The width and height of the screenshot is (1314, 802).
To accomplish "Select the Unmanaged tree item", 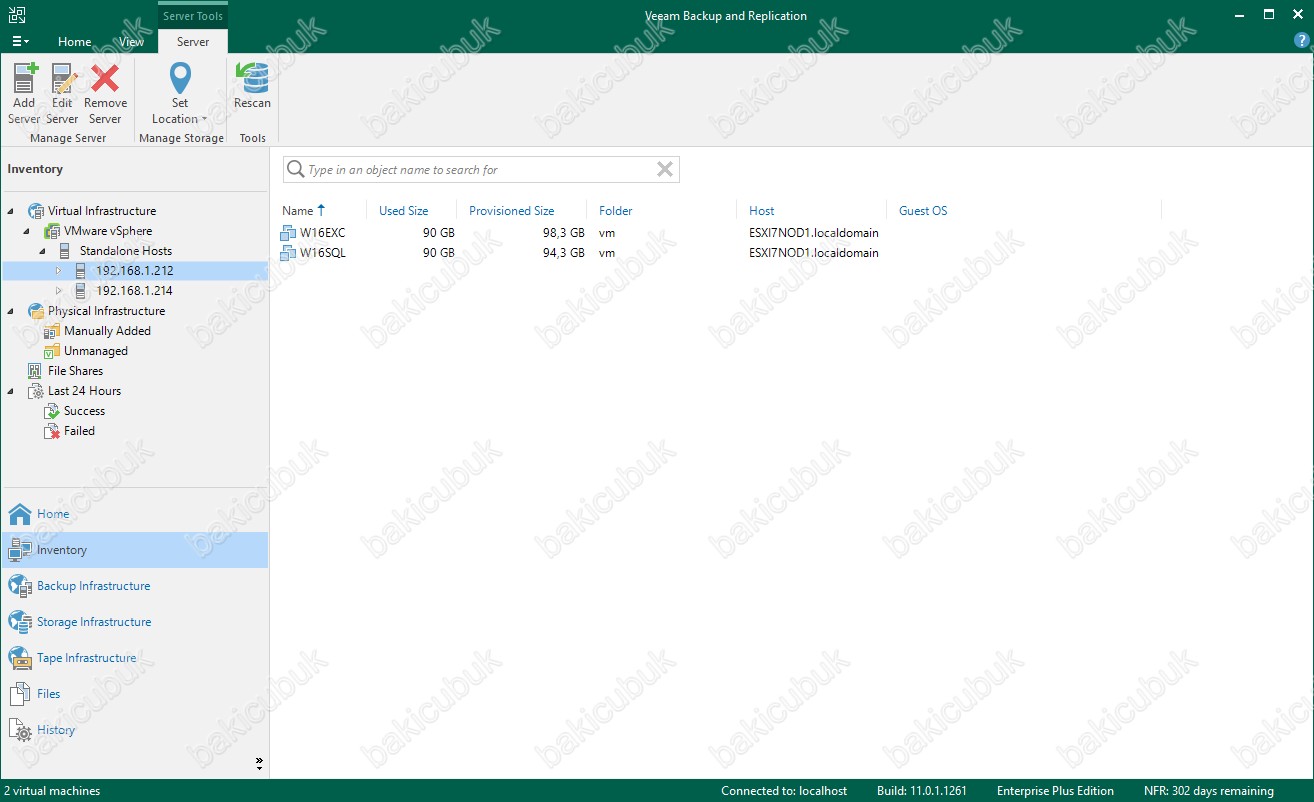I will pyautogui.click(x=96, y=351).
